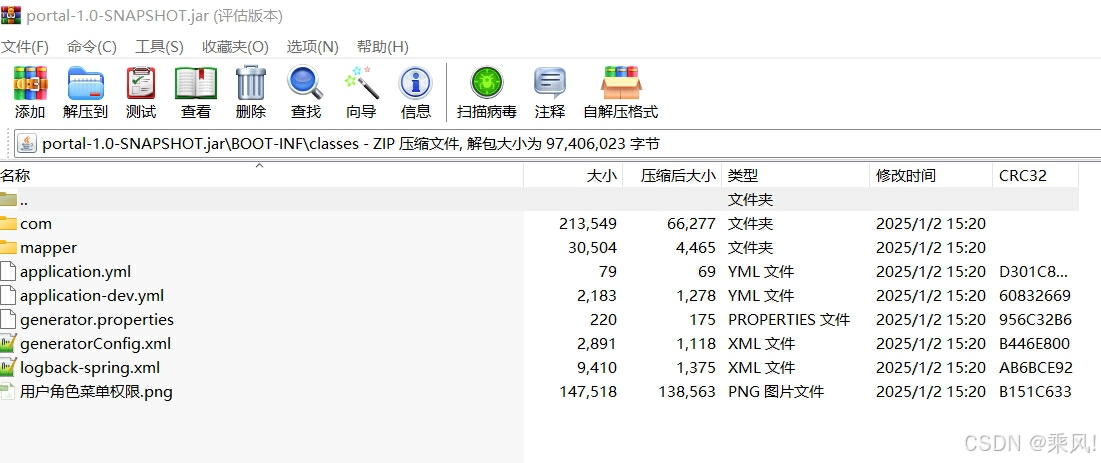Select the file name application.yml
This screenshot has height=463, width=1101.
(75, 272)
